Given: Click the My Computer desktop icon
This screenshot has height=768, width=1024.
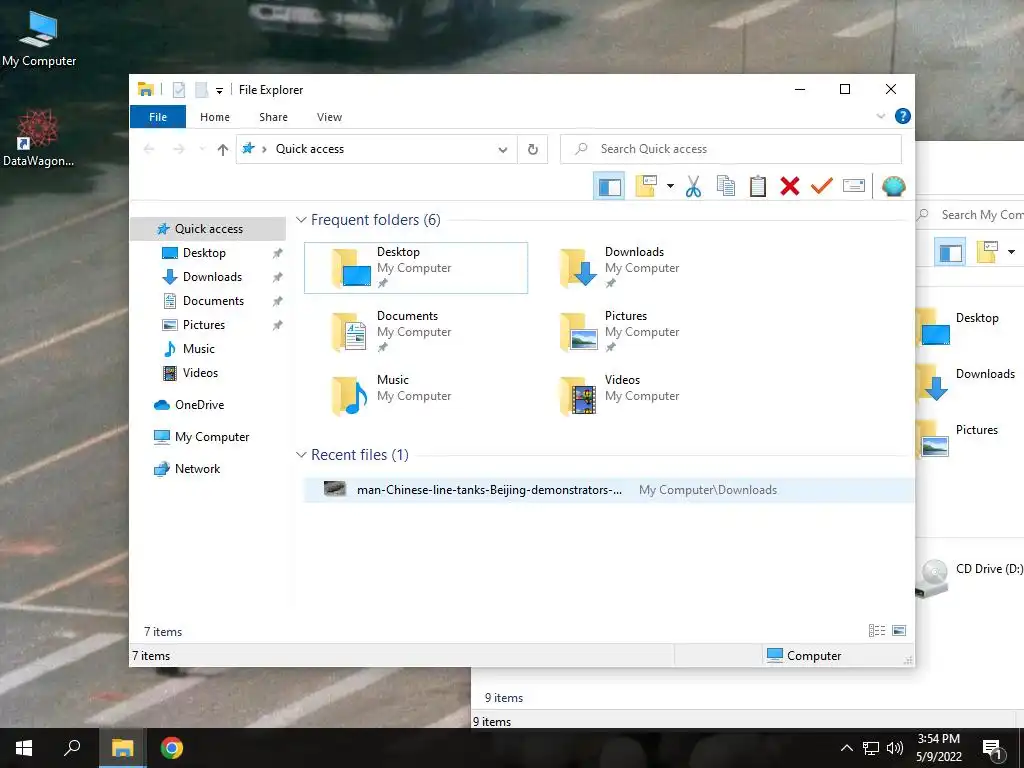Looking at the screenshot, I should pyautogui.click(x=39, y=38).
